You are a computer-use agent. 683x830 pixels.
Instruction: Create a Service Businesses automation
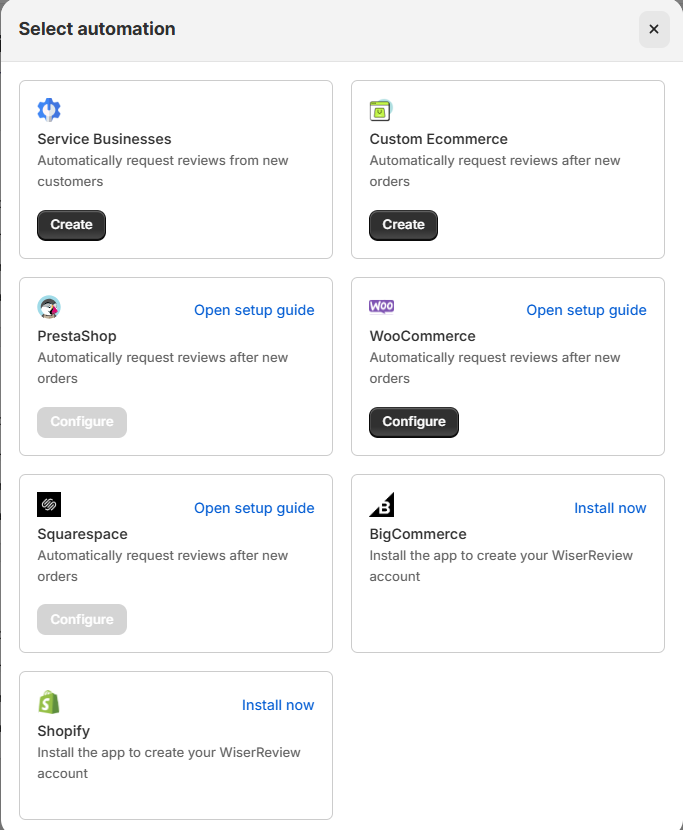71,225
